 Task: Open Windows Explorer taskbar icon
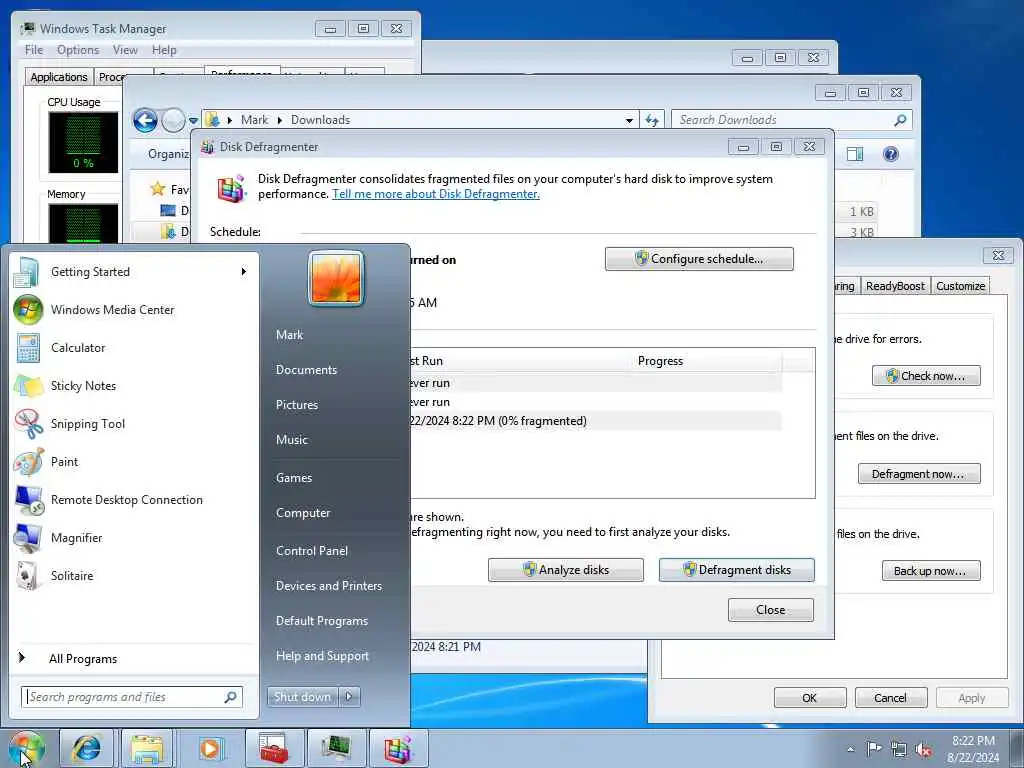tap(148, 748)
